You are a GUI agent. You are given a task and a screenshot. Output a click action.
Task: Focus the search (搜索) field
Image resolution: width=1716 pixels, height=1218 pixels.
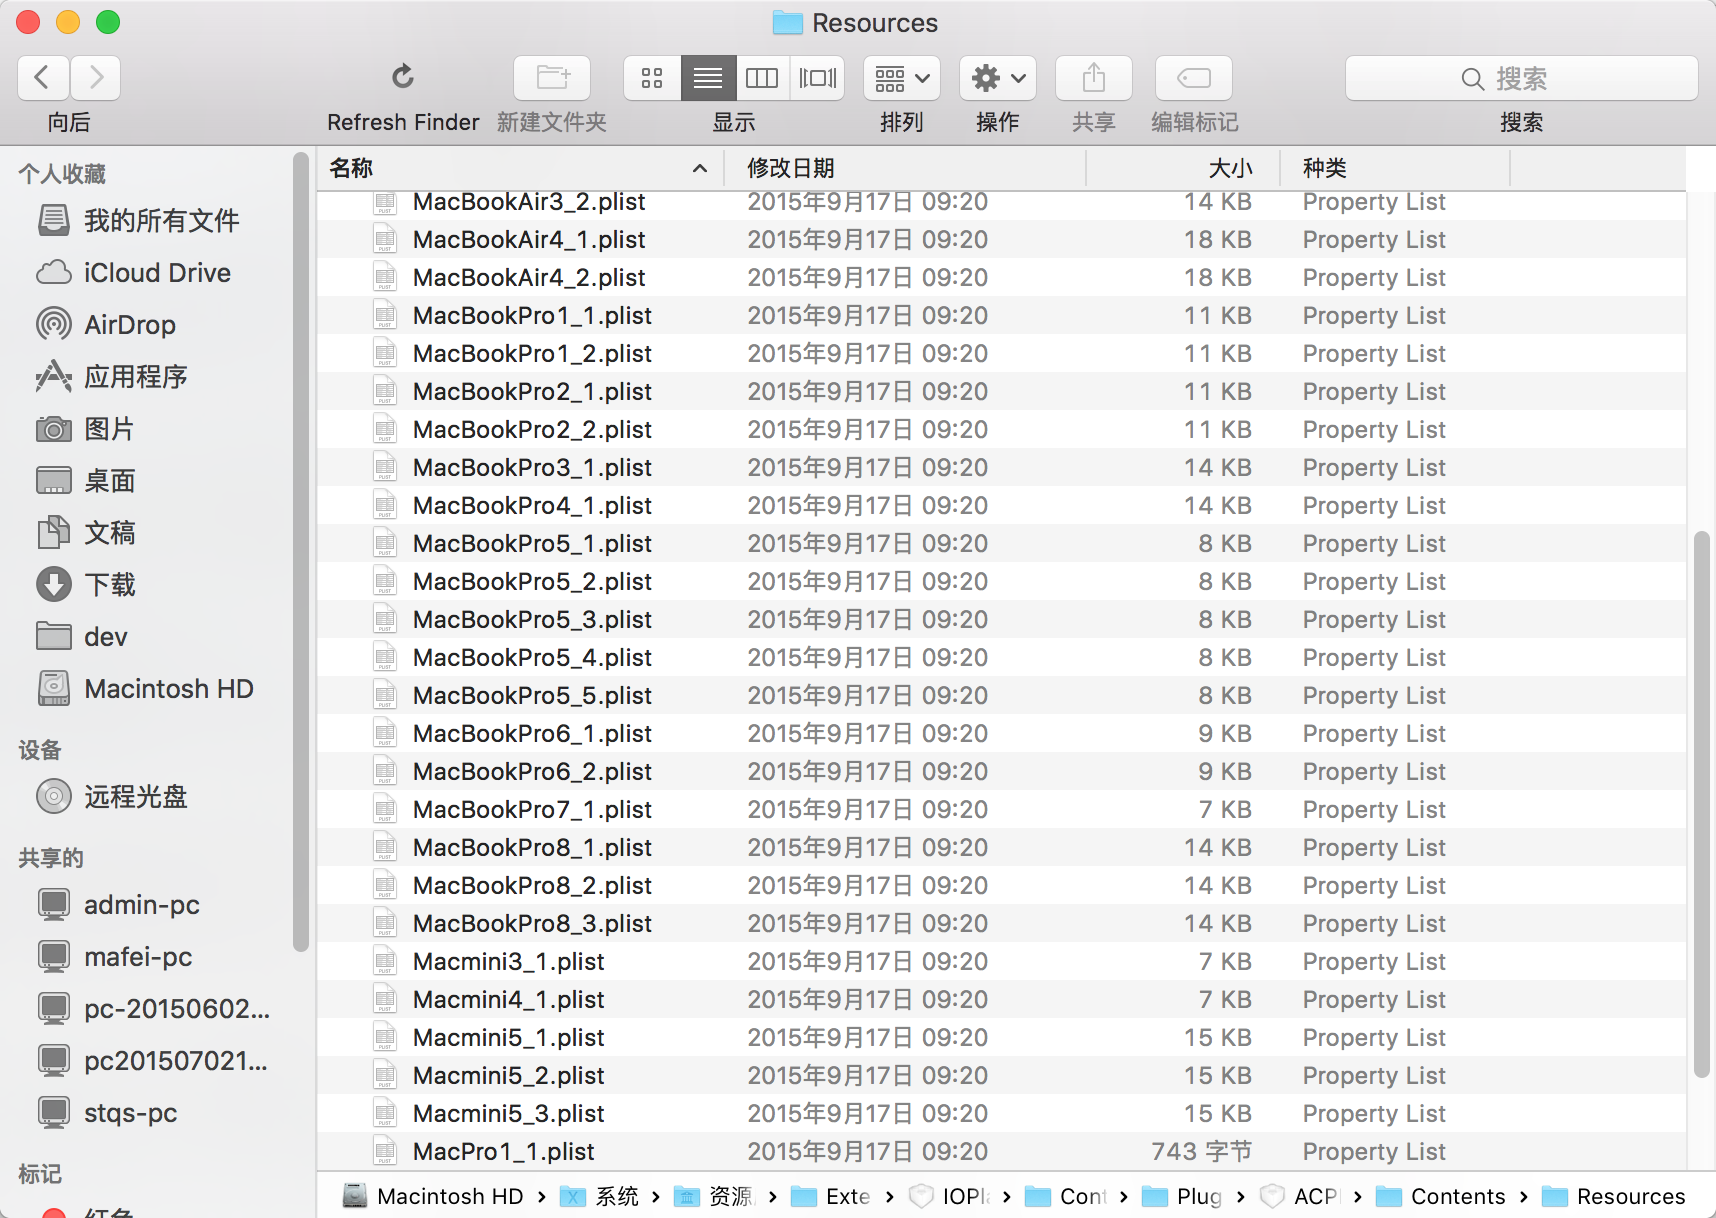(1522, 78)
